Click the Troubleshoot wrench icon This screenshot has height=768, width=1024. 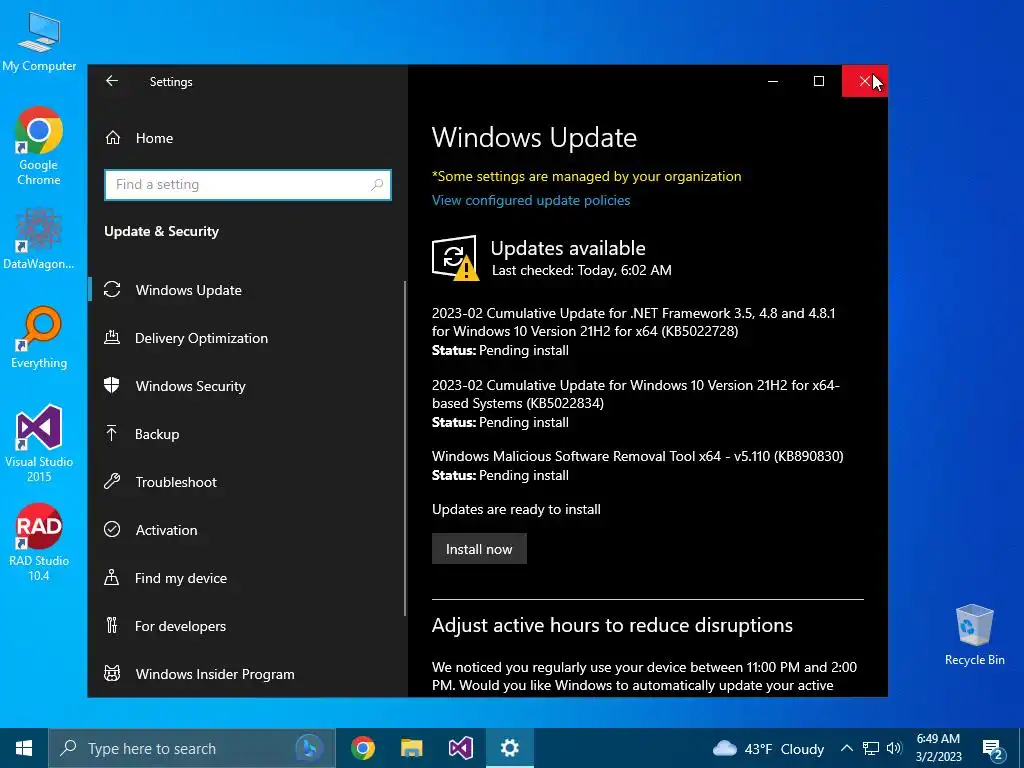pos(112,482)
